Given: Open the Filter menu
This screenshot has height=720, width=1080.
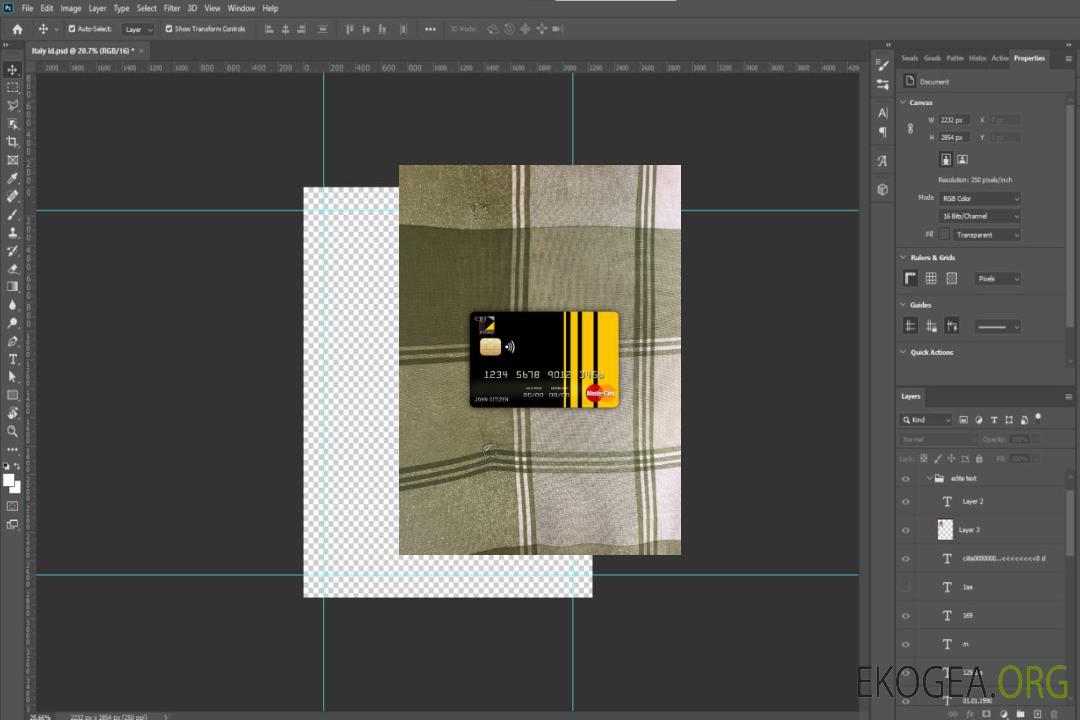Looking at the screenshot, I should tap(172, 8).
